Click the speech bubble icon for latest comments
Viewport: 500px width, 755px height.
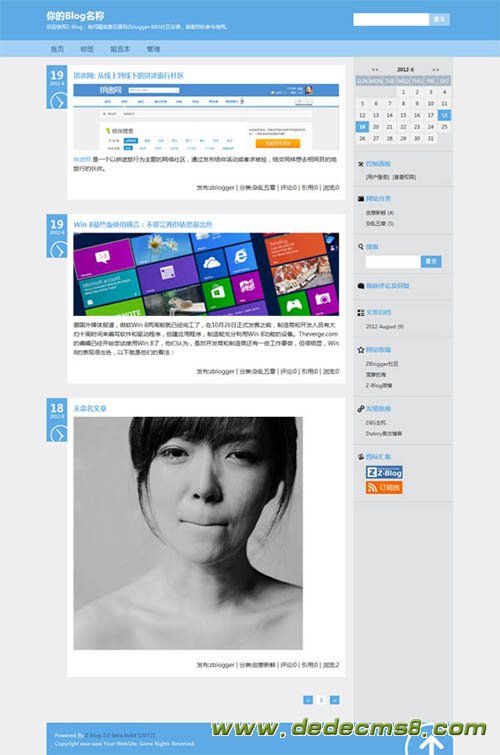coord(361,286)
